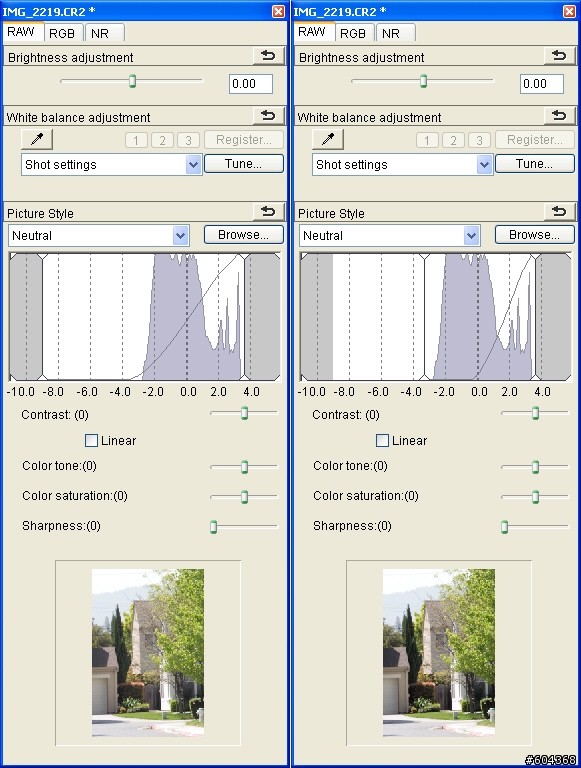Open Neutral picture style dropdown, left panel
581x768 pixels.
point(98,236)
